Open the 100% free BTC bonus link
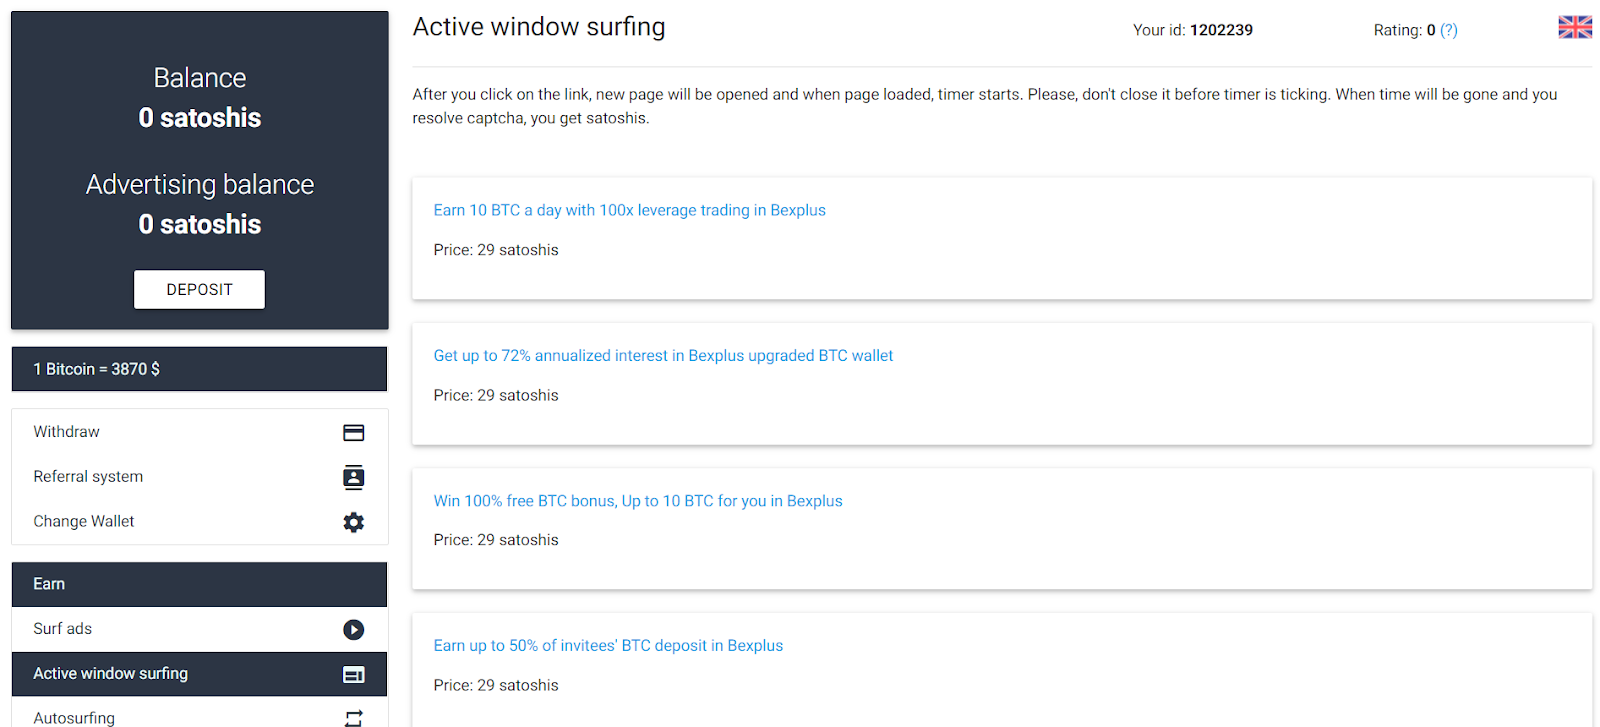 pos(637,501)
